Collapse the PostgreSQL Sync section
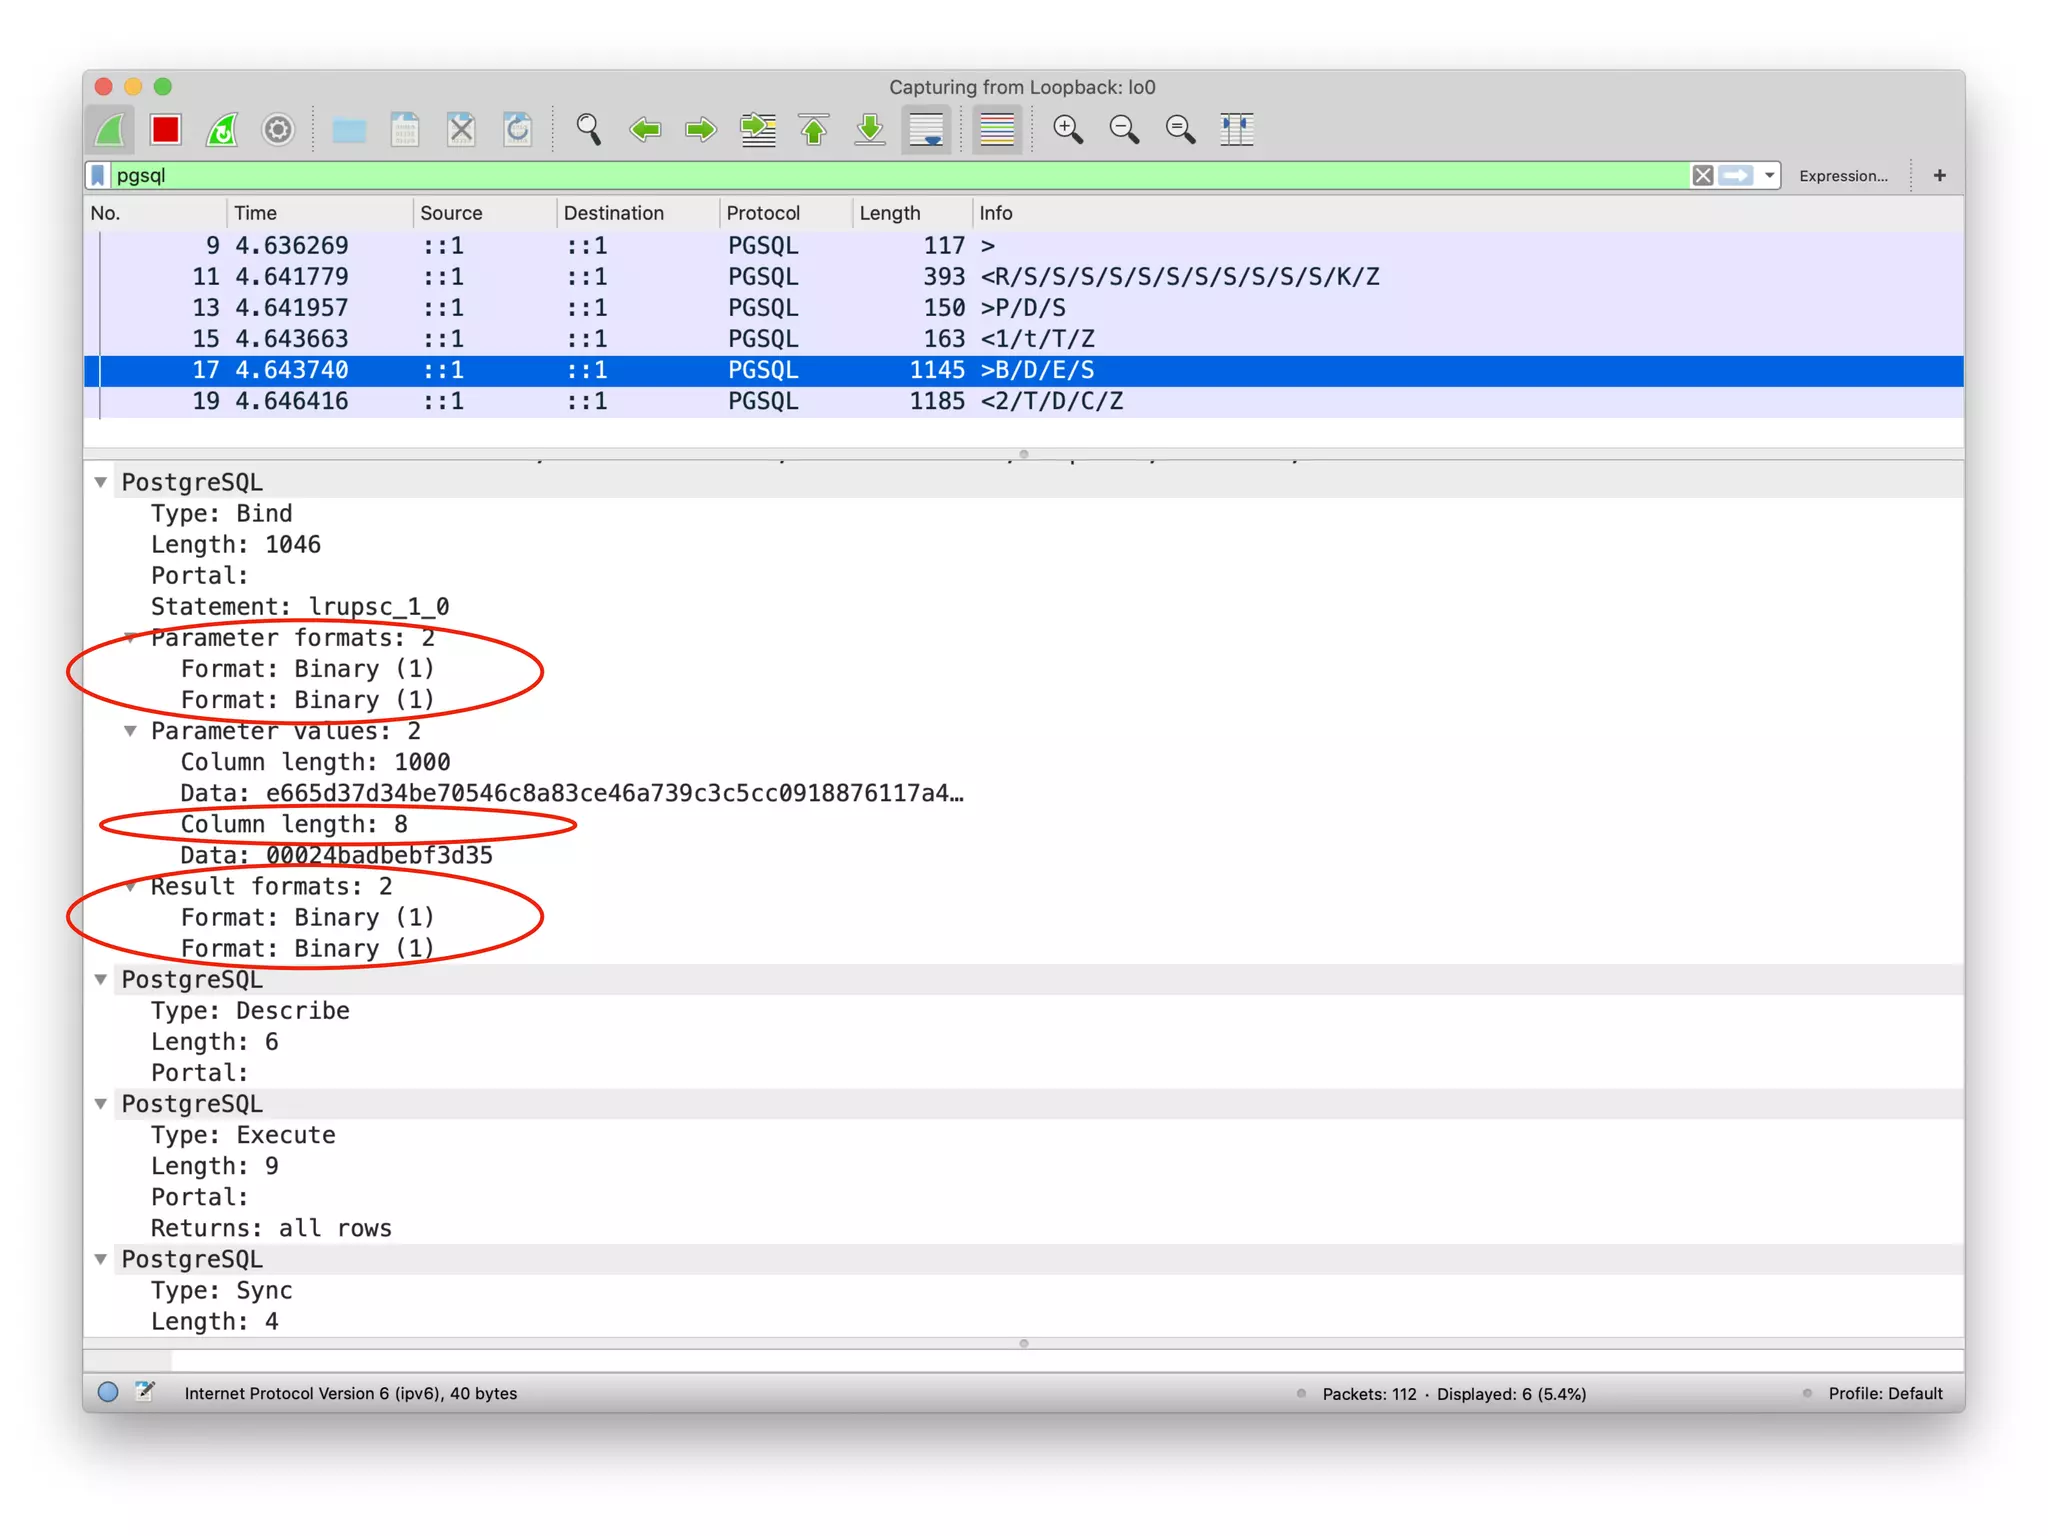2048x1536 pixels. (101, 1259)
